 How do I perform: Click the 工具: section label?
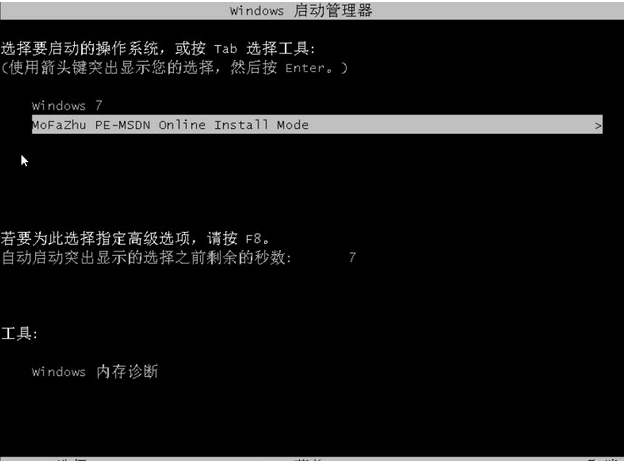[19, 333]
